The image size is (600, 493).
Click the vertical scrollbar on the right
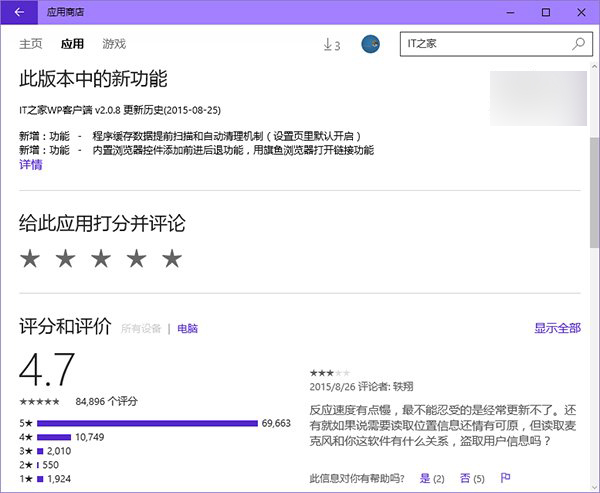point(593,200)
